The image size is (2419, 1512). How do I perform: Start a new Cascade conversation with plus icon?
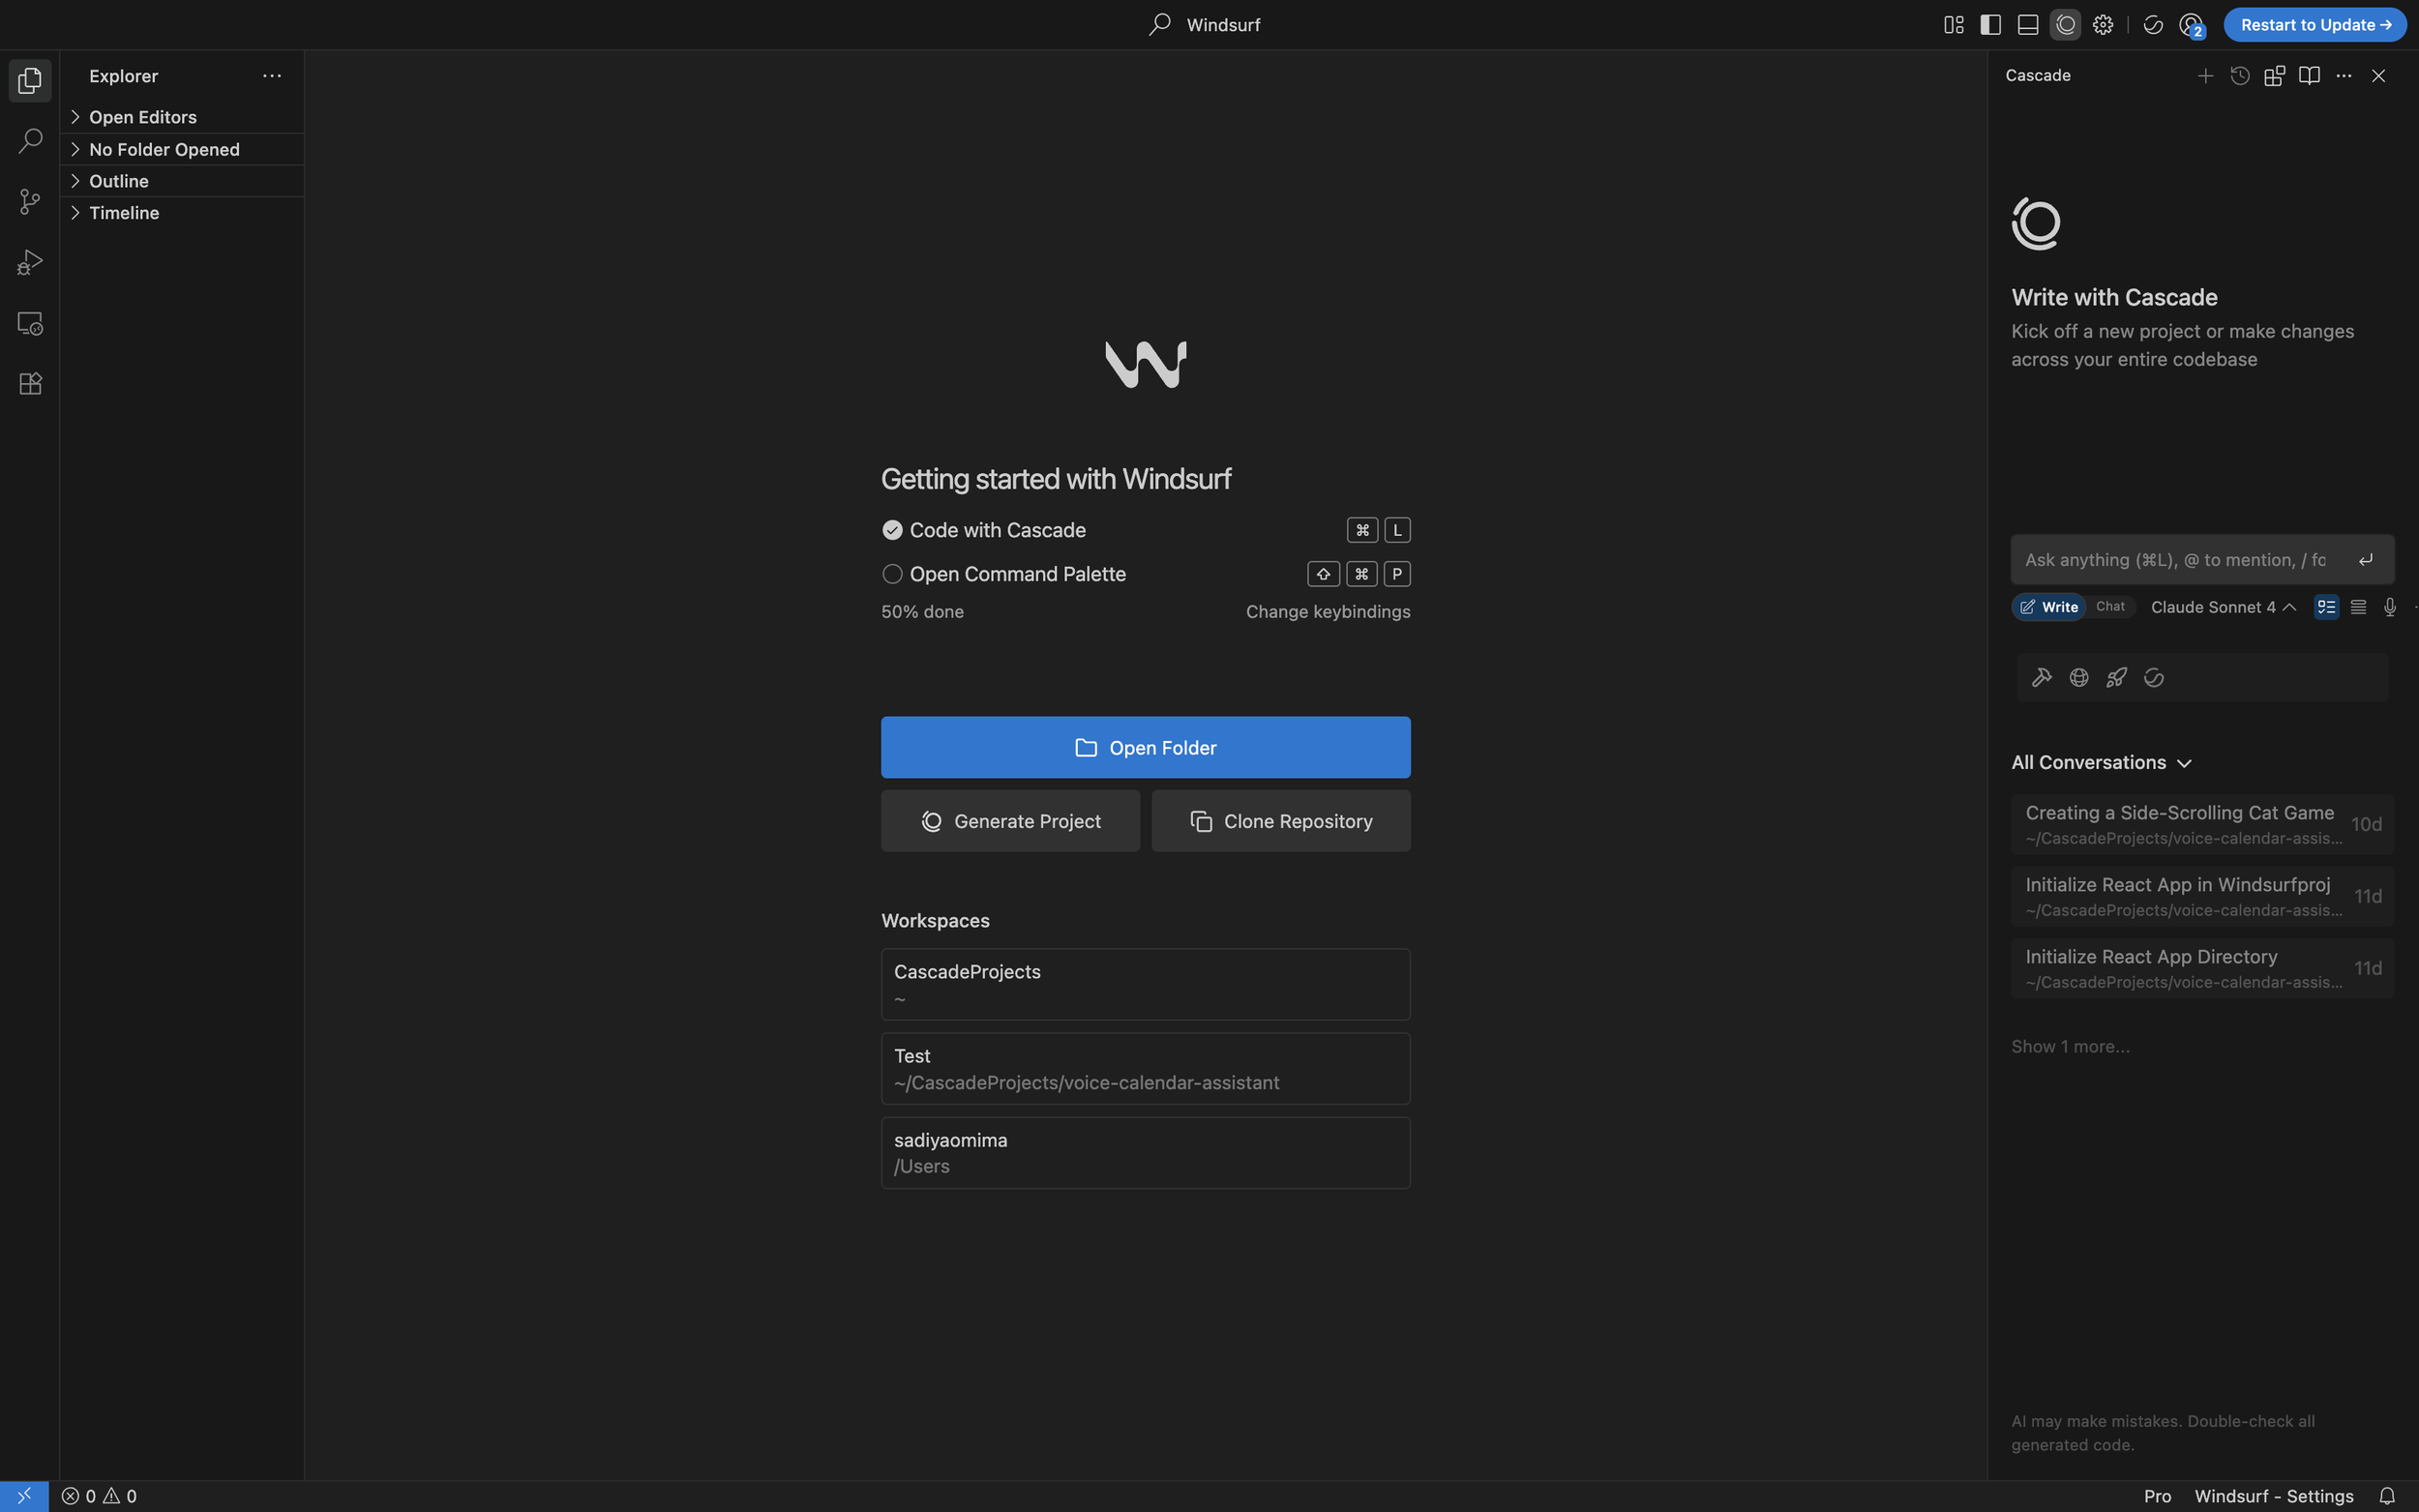[x=2204, y=76]
